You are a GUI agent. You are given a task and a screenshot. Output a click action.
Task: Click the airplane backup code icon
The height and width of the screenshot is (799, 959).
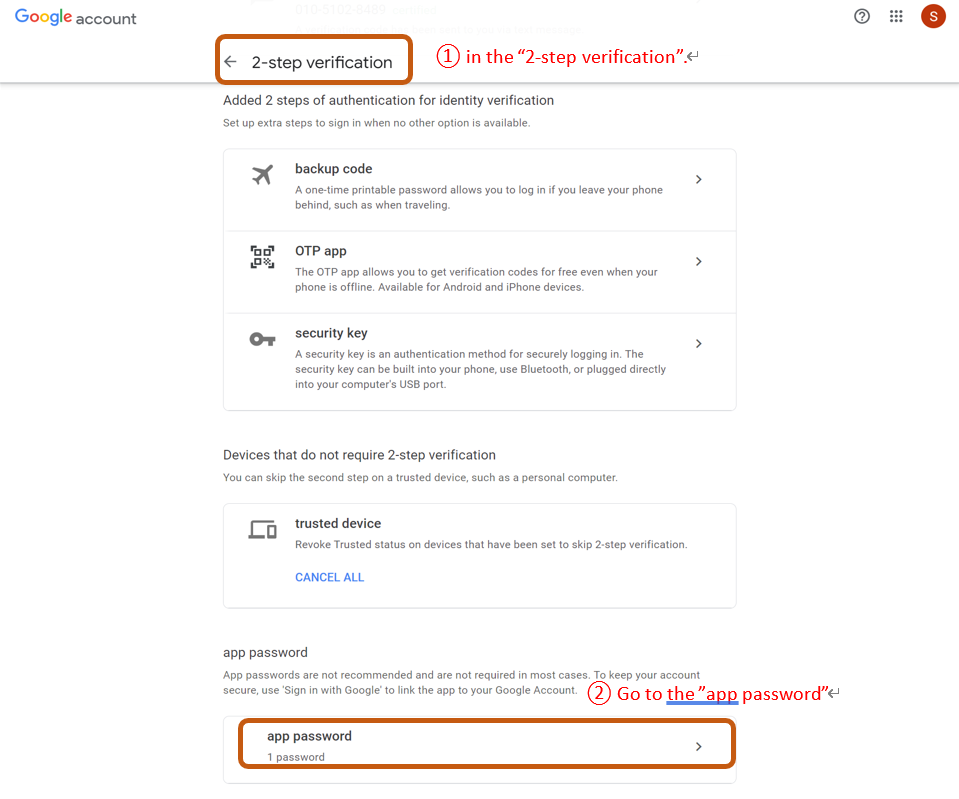tap(262, 175)
